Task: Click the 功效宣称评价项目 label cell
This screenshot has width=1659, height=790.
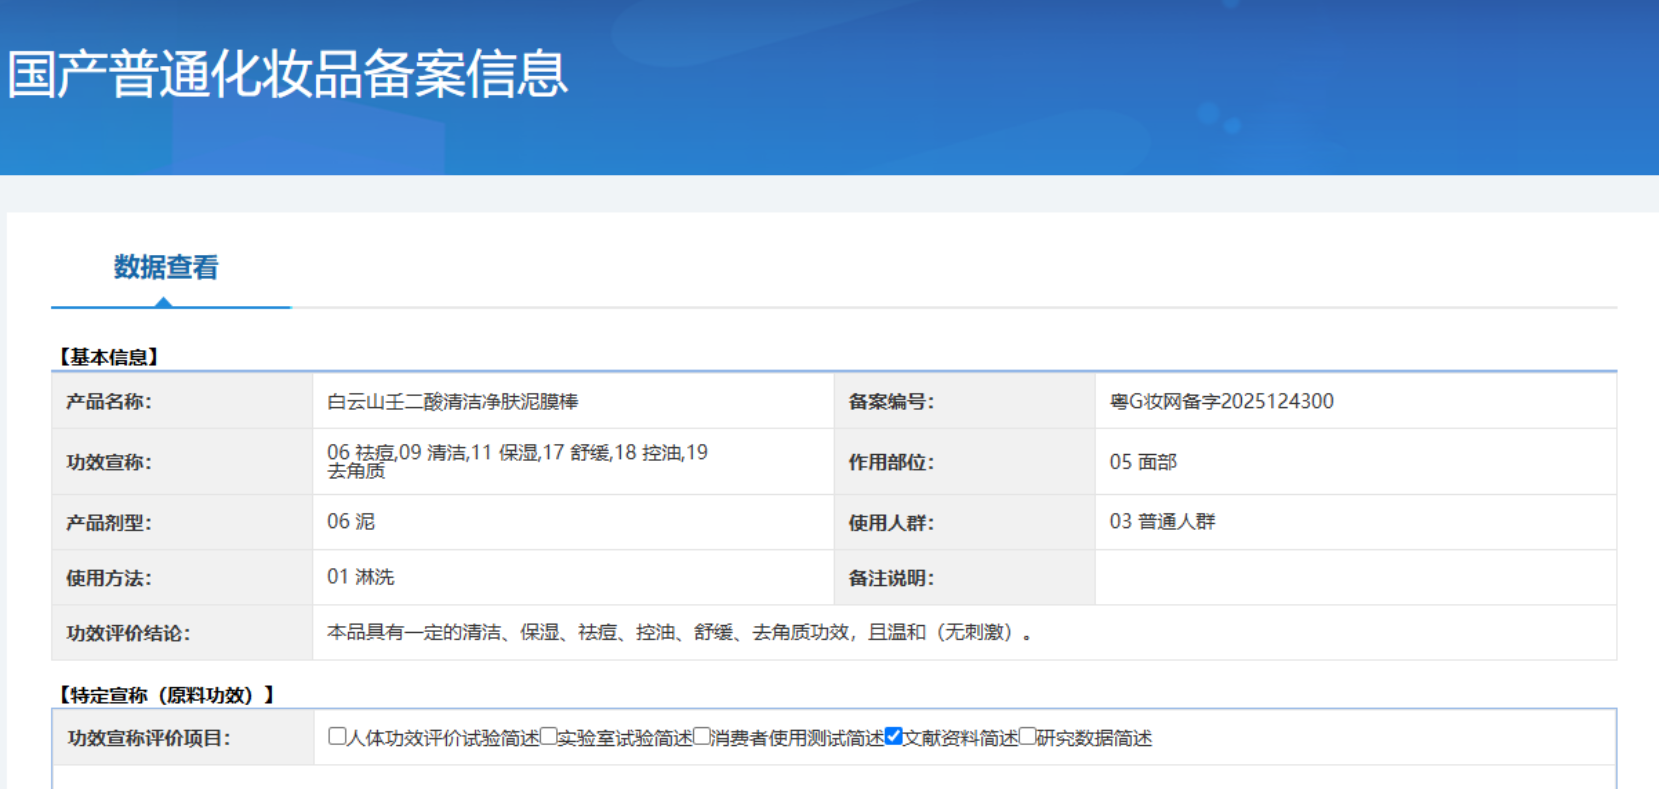Action: click(x=183, y=738)
